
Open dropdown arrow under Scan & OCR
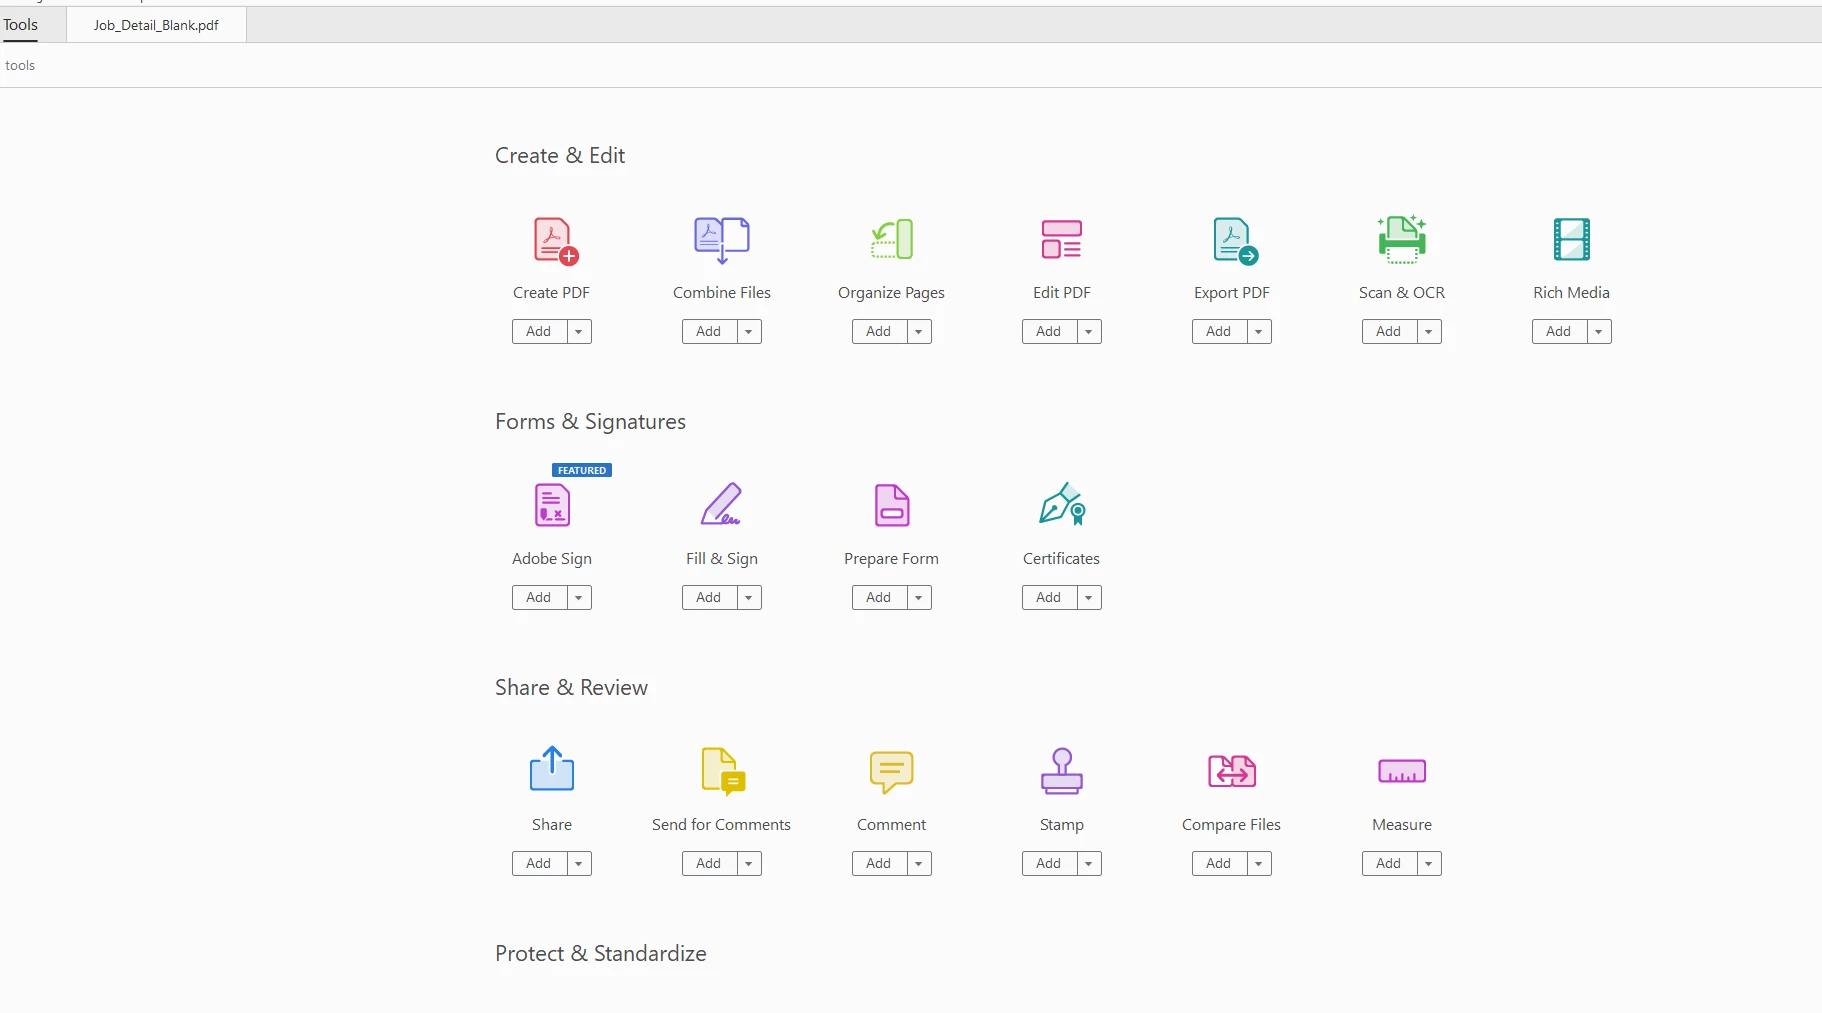tap(1429, 332)
